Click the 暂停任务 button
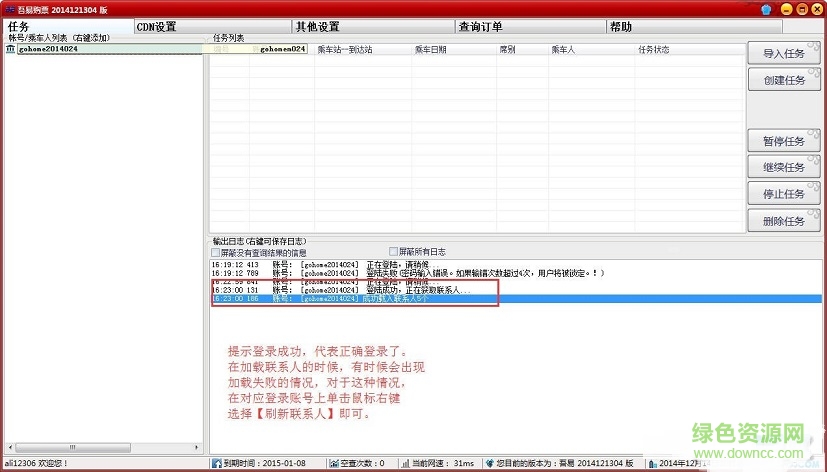Viewport: 827px width, 472px height. pyautogui.click(x=784, y=141)
